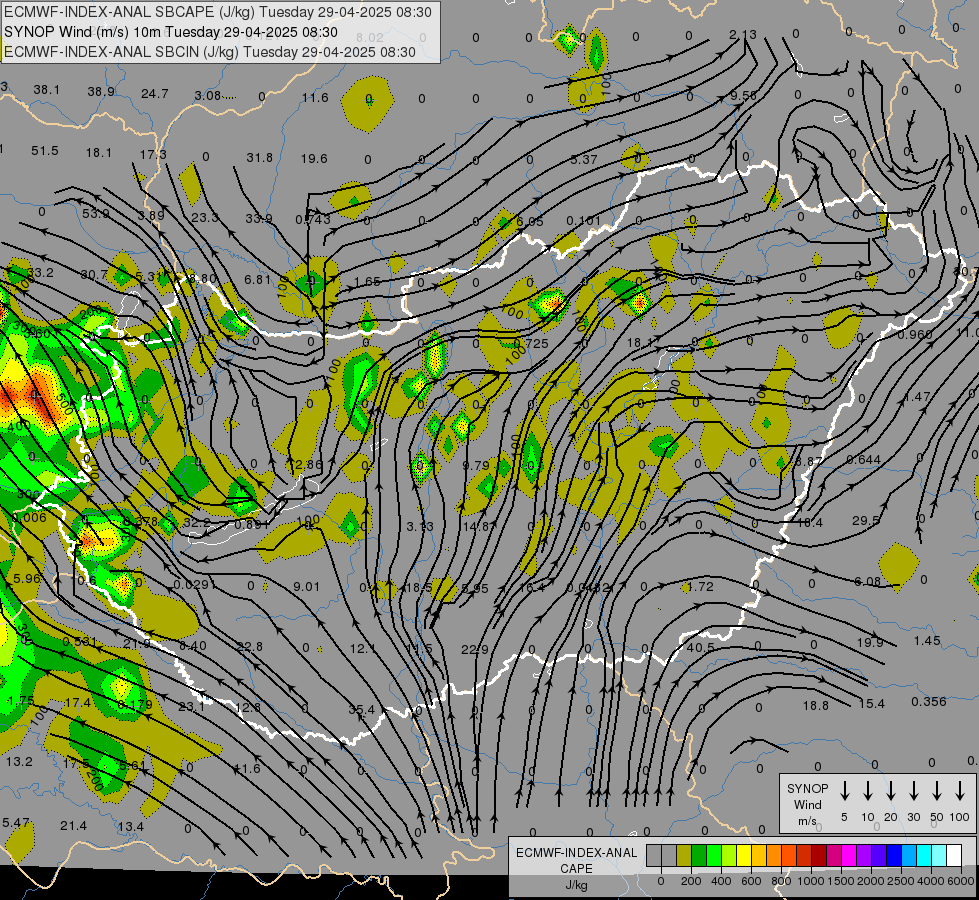979x900 pixels.
Task: Pick the olive swatch left of 200 tick
Action: click(x=684, y=855)
